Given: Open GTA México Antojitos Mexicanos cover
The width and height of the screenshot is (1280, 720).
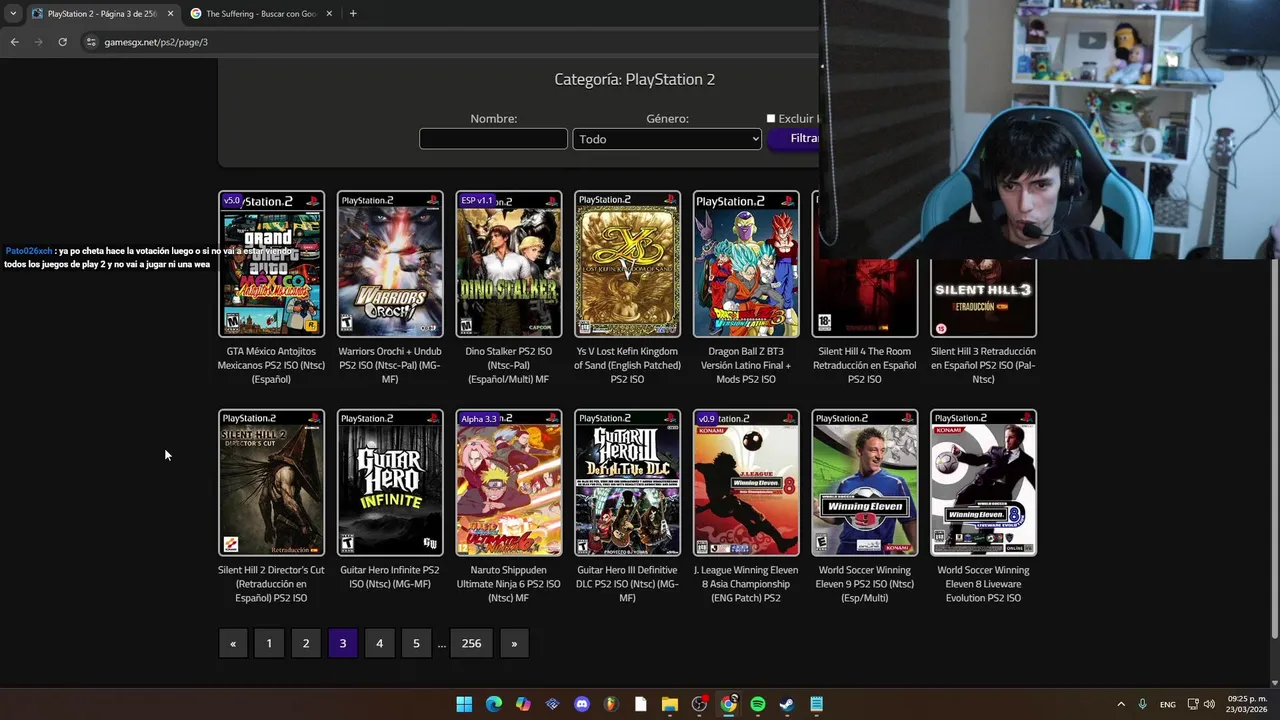Looking at the screenshot, I should tap(271, 264).
